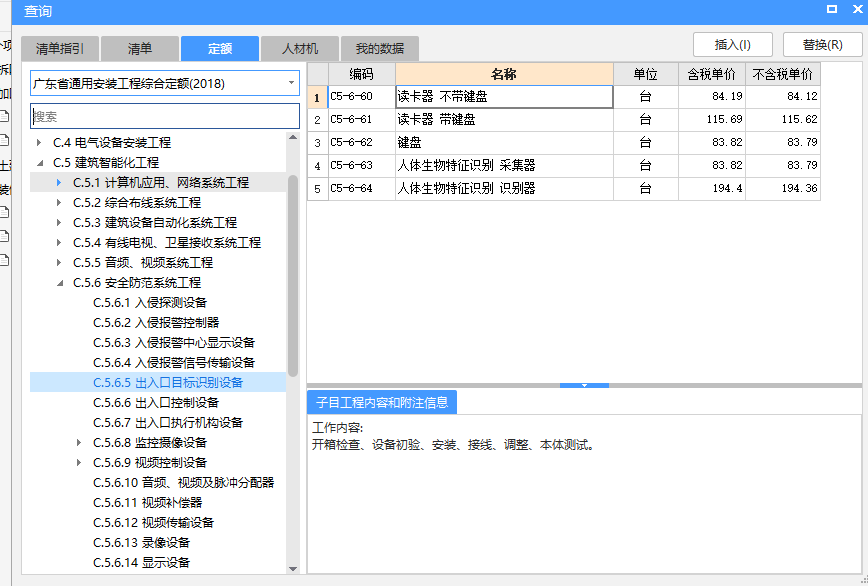Click the 含税单价 column header

coord(711,74)
